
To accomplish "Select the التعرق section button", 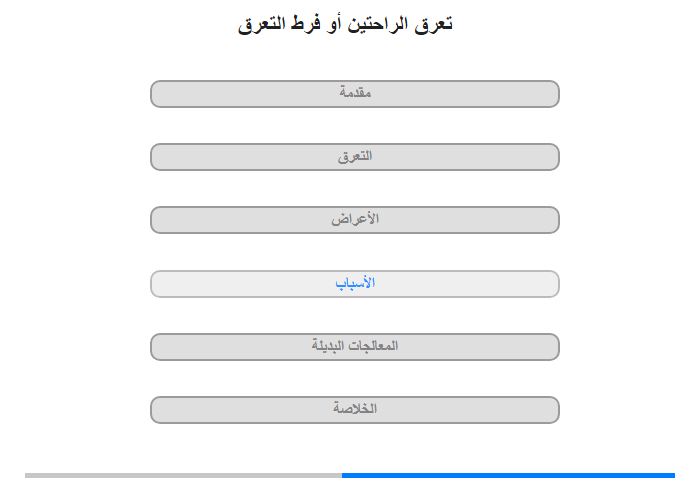I will (x=355, y=157).
